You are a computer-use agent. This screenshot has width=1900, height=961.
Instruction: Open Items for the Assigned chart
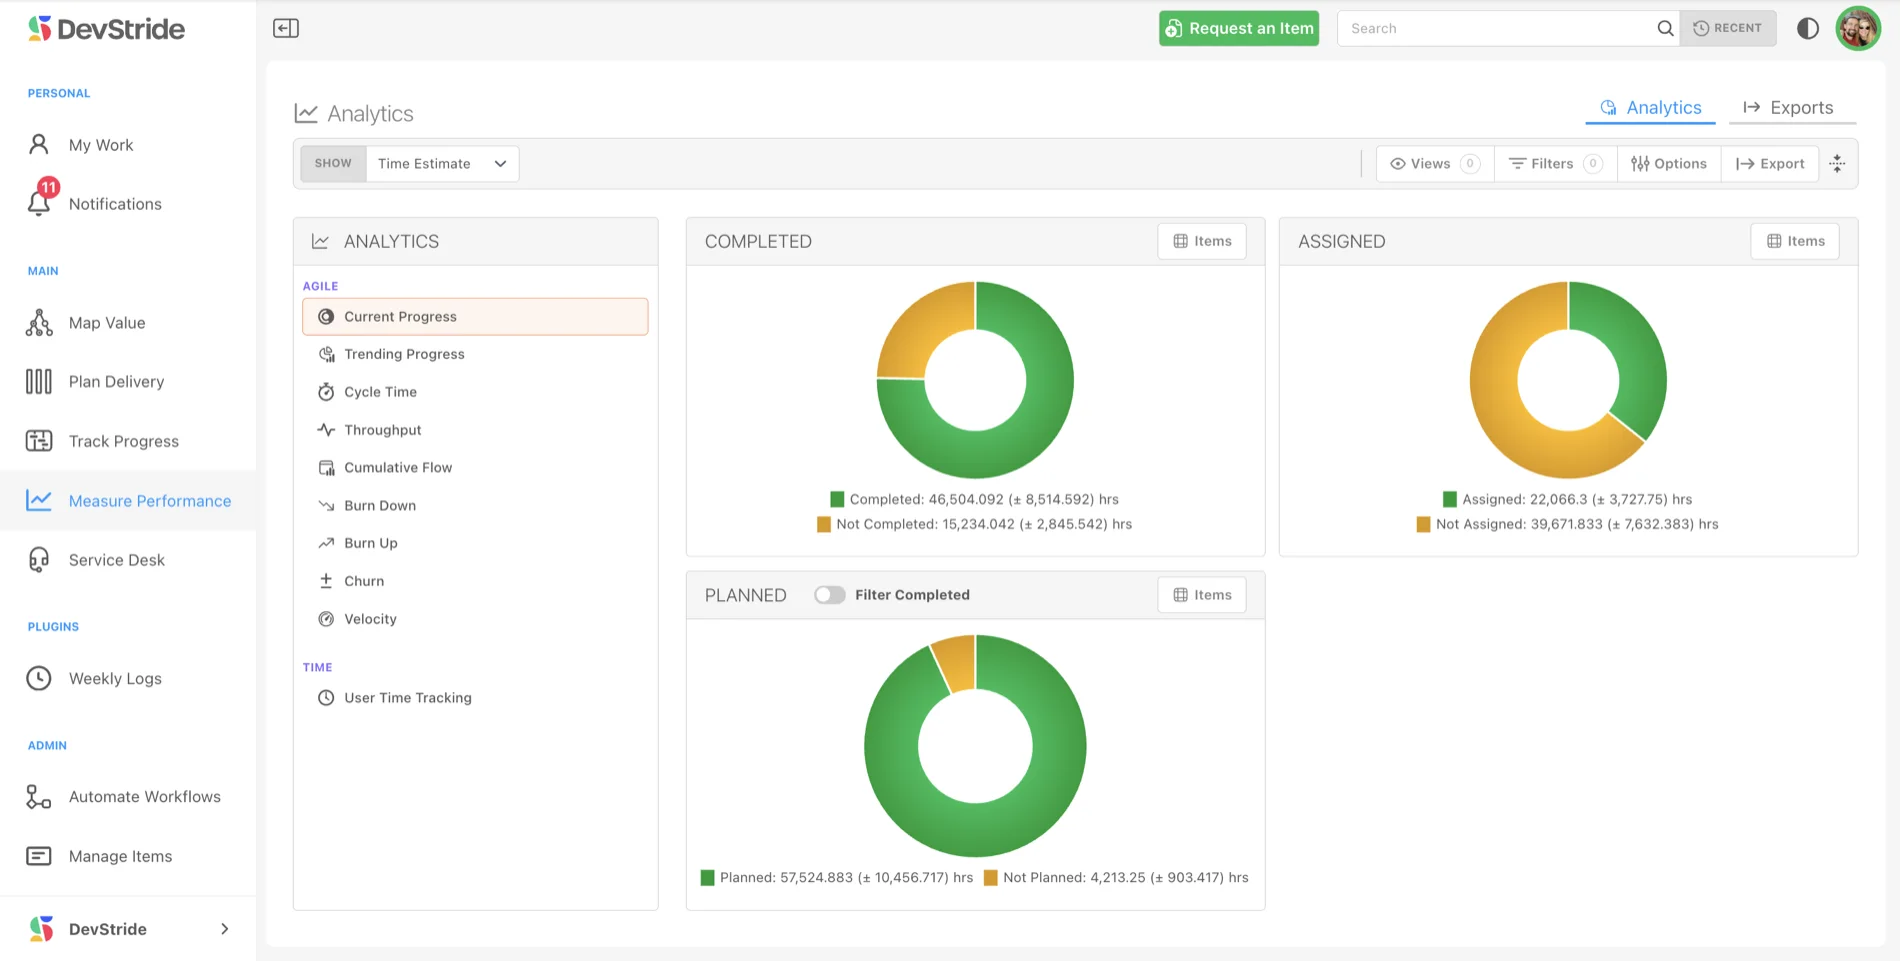tap(1795, 241)
